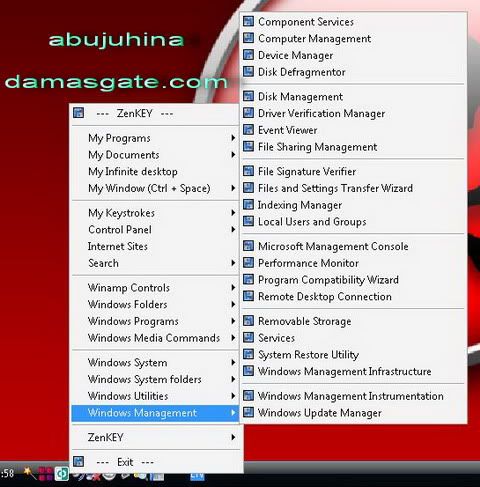This screenshot has height=487, width=480.
Task: Expand the My Programs submenu arrow
Action: click(233, 138)
